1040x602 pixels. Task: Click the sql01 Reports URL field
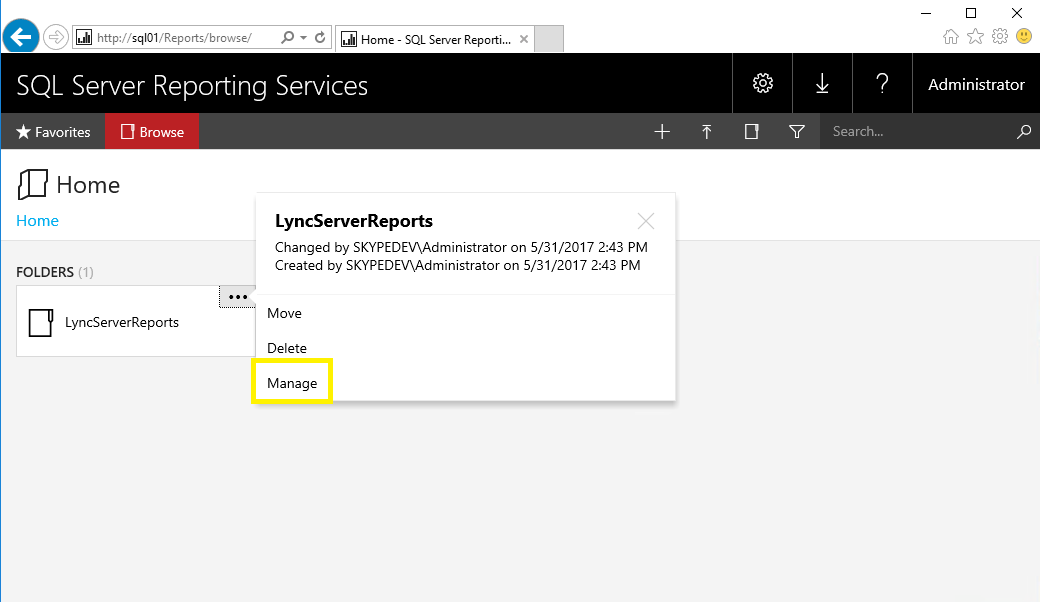click(174, 38)
